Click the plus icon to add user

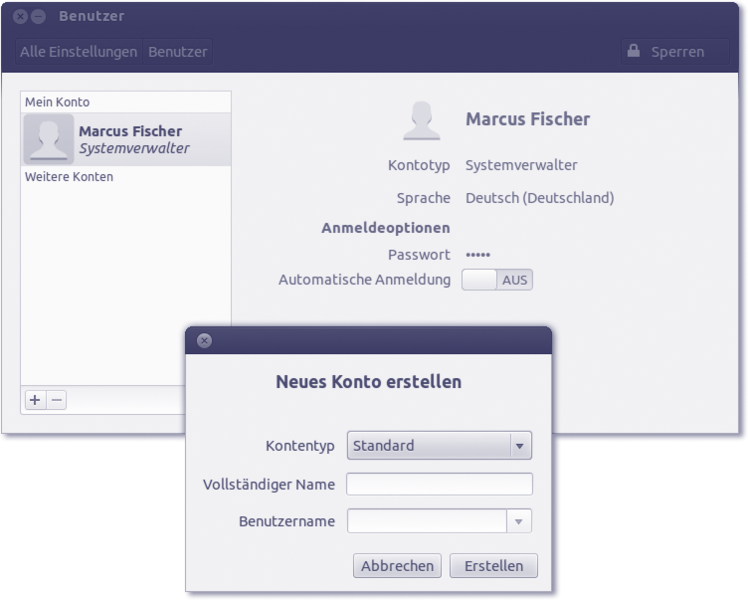(x=35, y=400)
